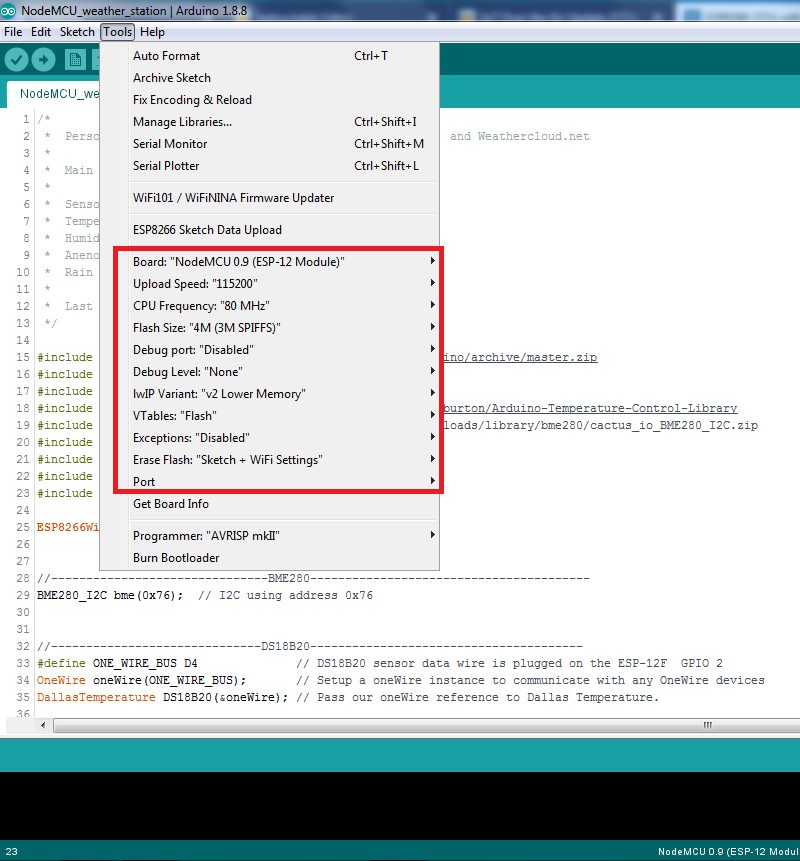Click #include on line 23

pos(65,494)
